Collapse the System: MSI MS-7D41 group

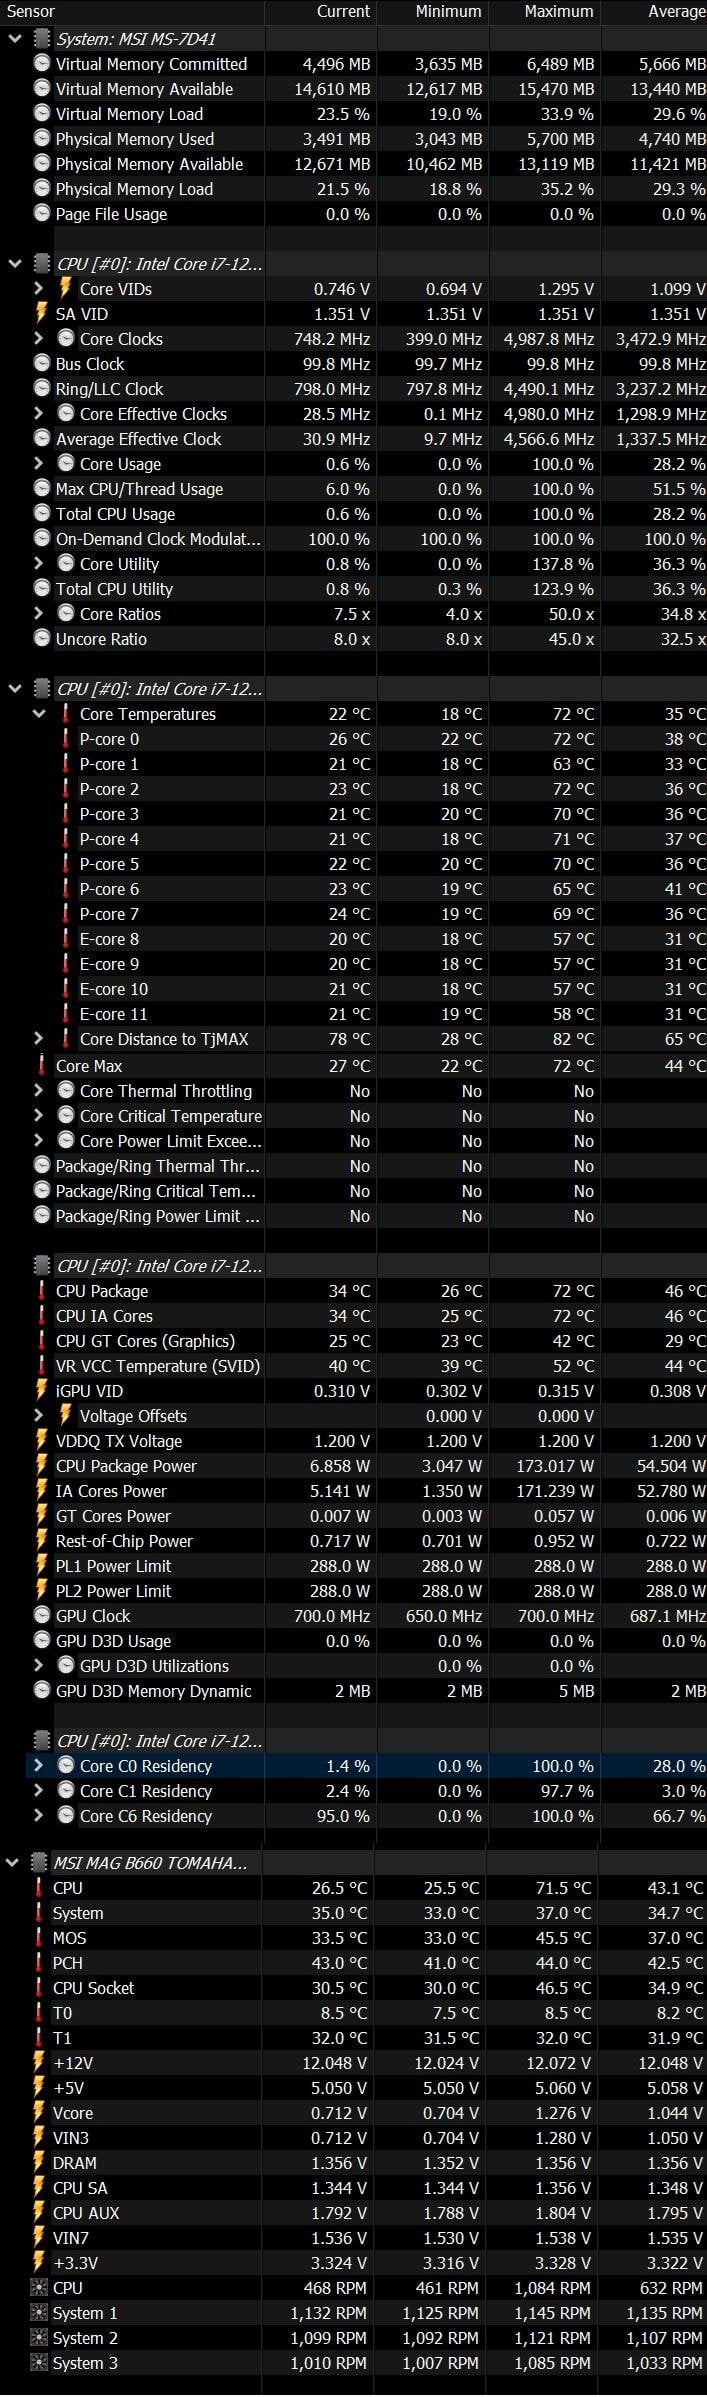(x=14, y=39)
